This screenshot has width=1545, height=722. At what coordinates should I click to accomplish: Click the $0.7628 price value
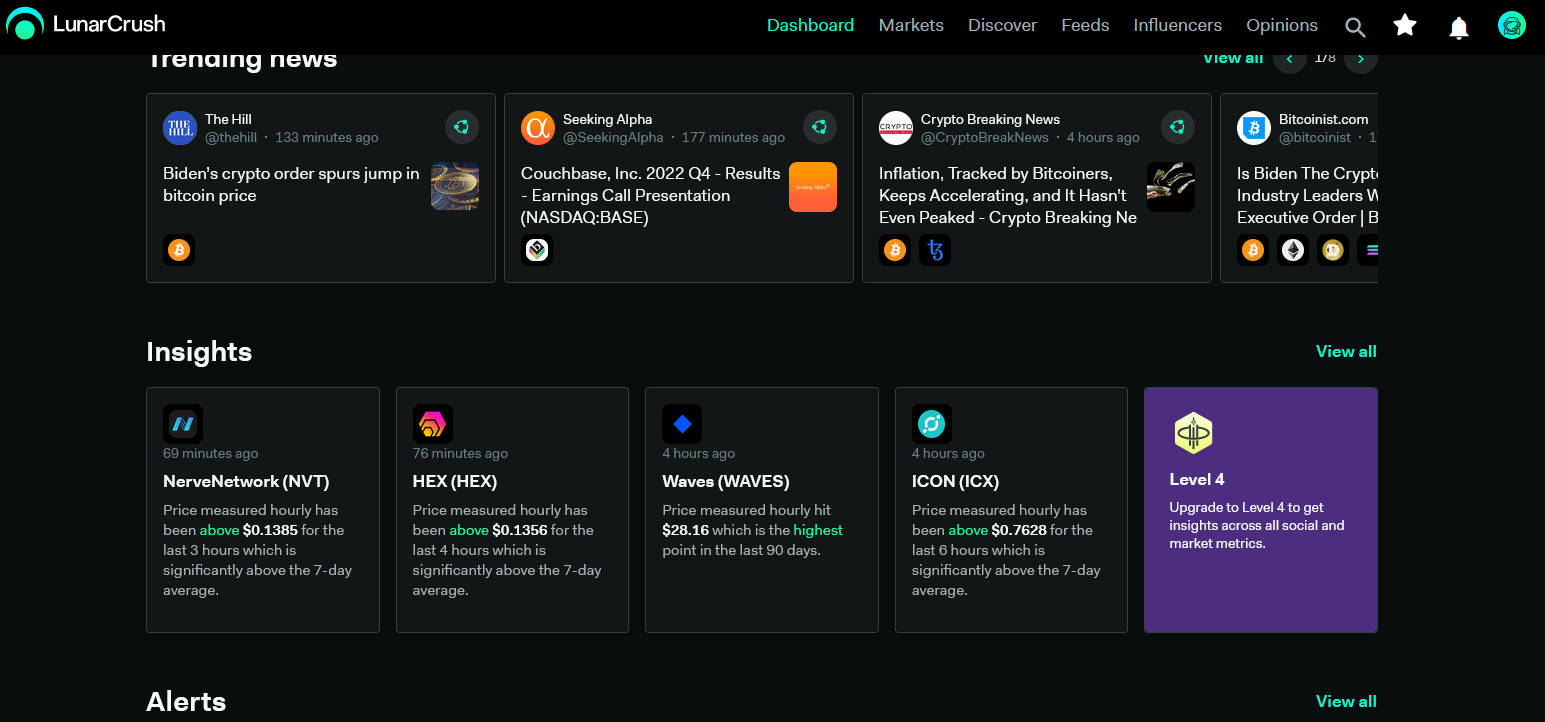[1017, 530]
